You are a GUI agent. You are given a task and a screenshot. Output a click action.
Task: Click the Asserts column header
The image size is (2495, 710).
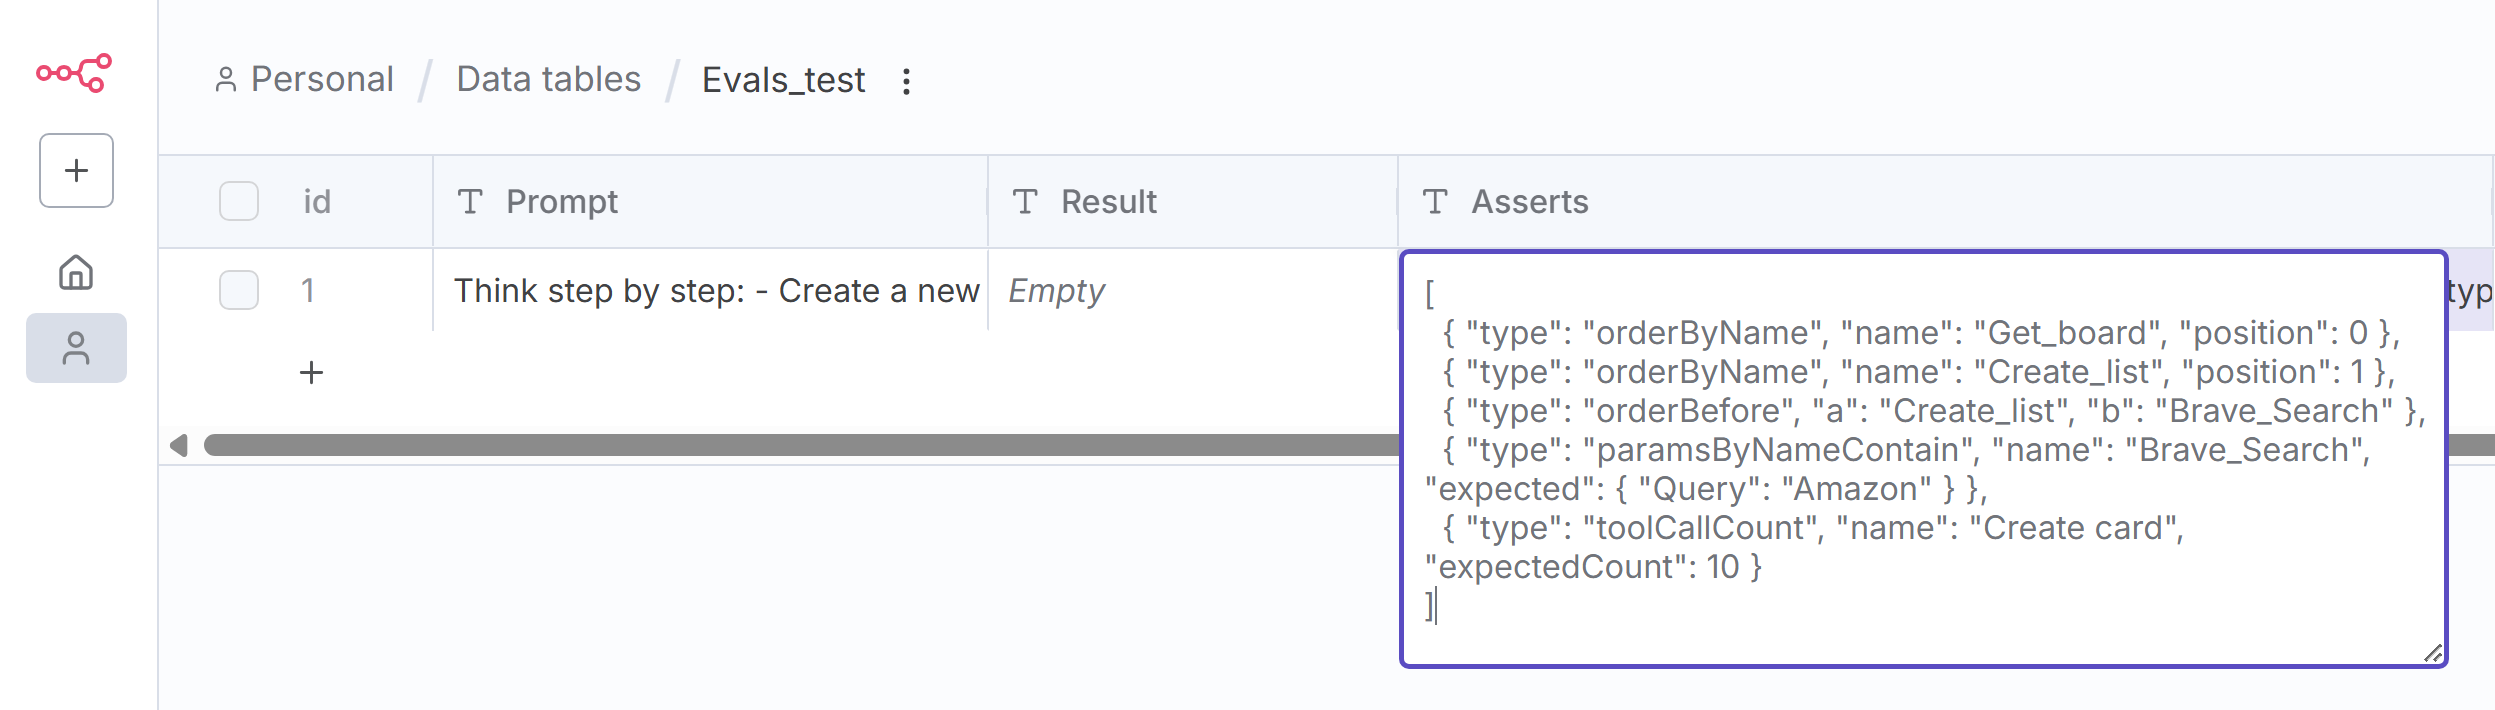[x=1529, y=202]
